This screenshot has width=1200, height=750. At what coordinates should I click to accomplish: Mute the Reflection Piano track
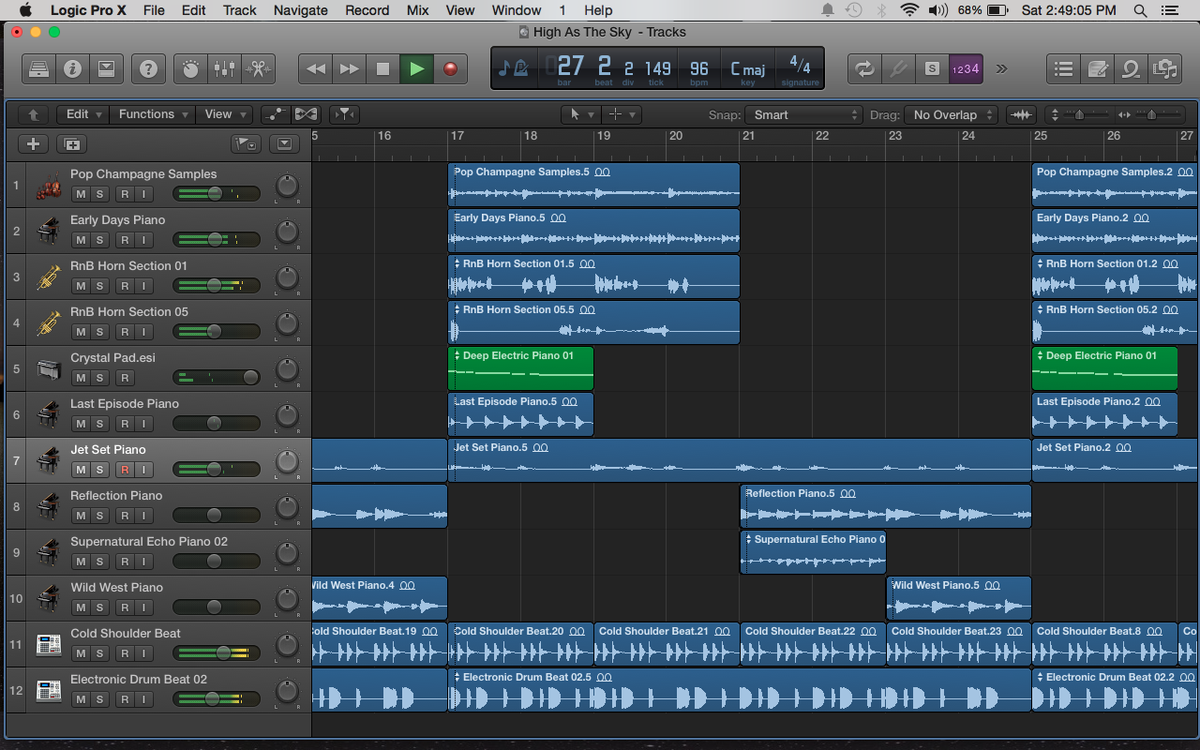(80, 516)
